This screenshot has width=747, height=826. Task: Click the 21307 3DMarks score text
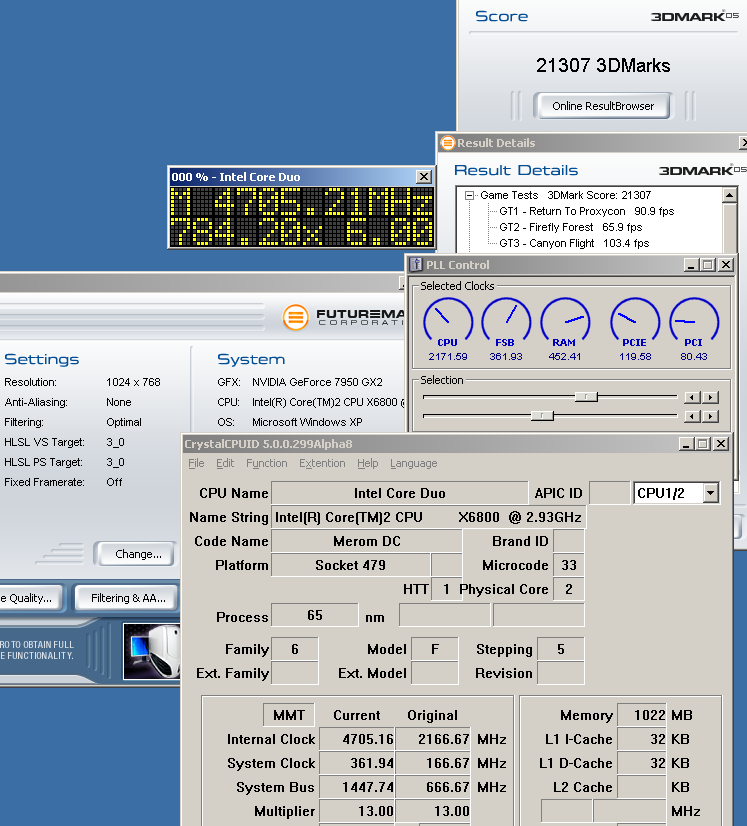tap(603, 65)
